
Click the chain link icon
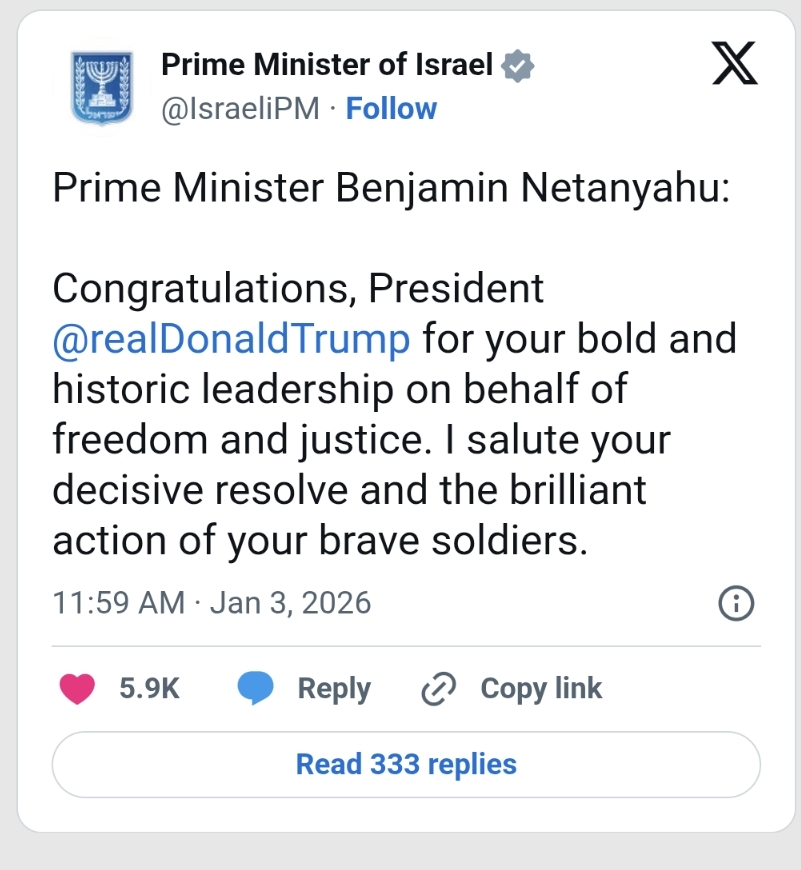(x=439, y=688)
